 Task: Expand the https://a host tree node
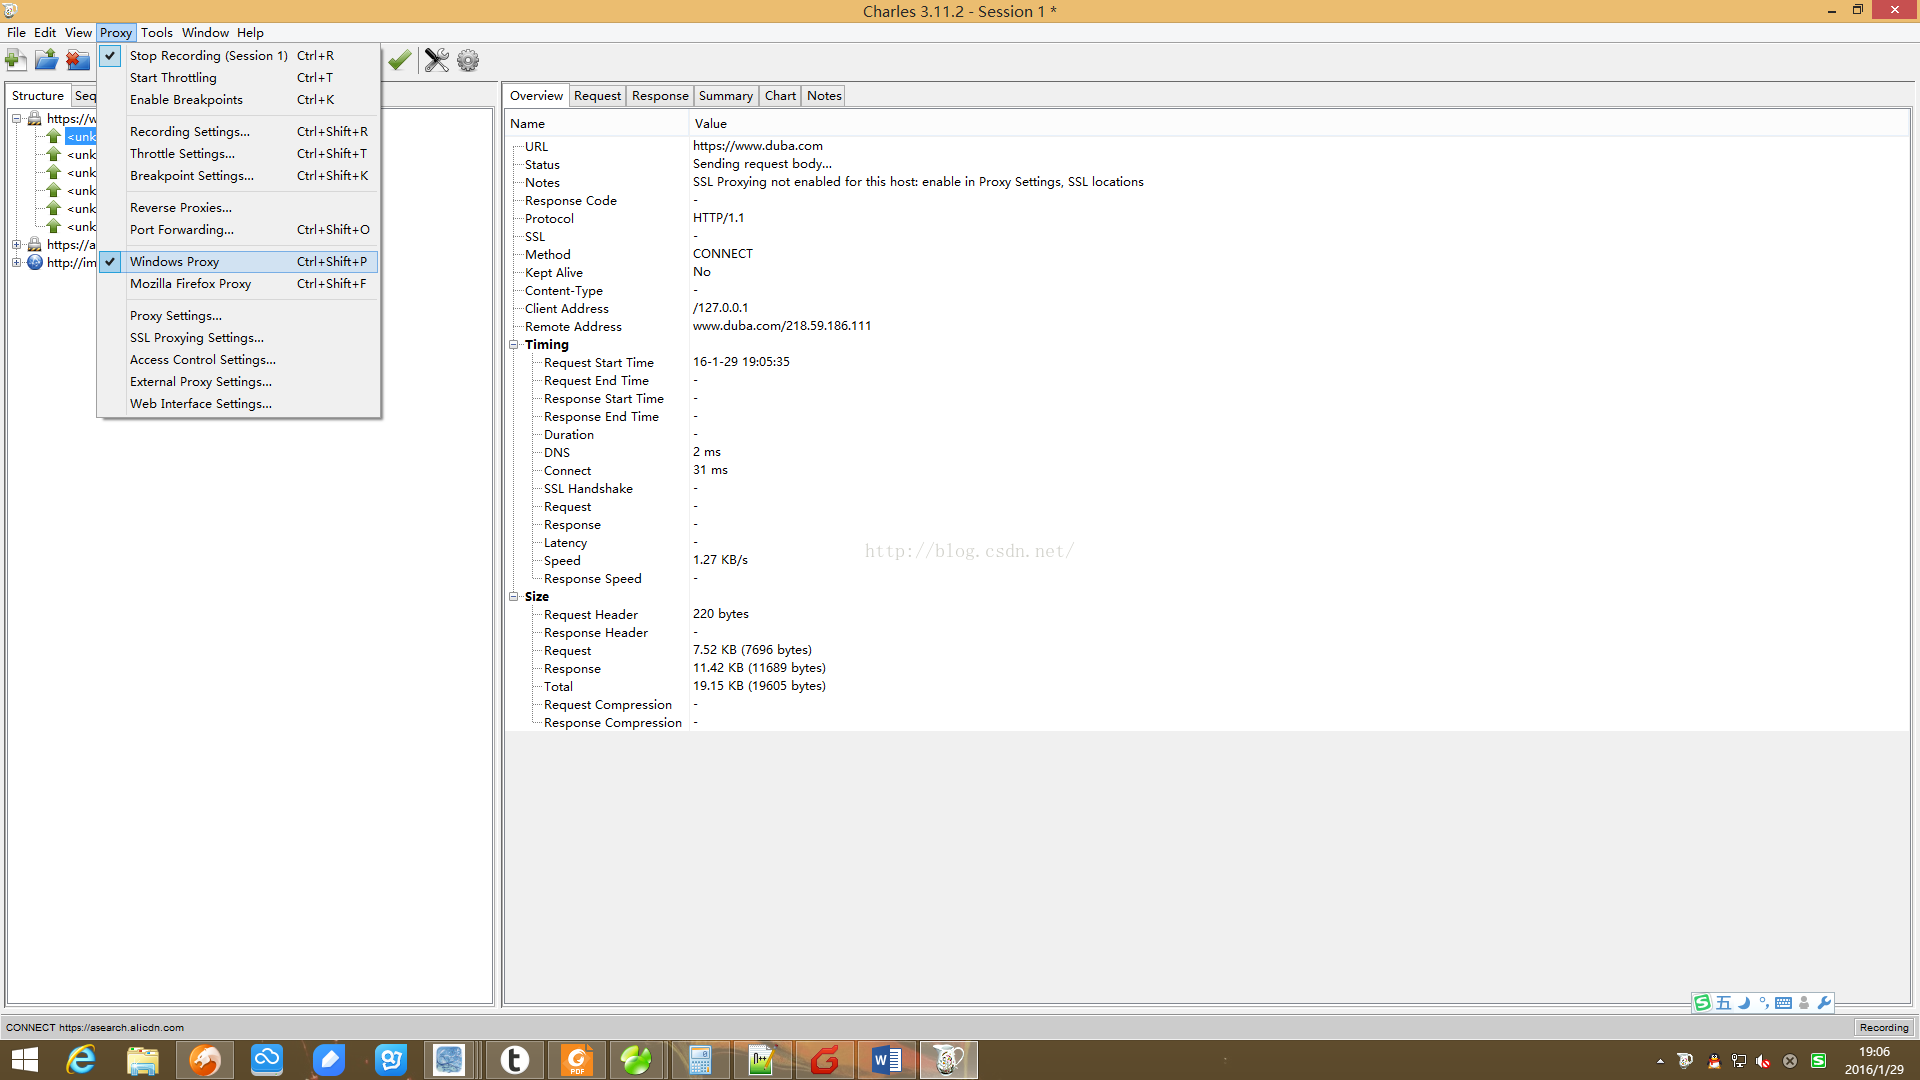(16, 244)
